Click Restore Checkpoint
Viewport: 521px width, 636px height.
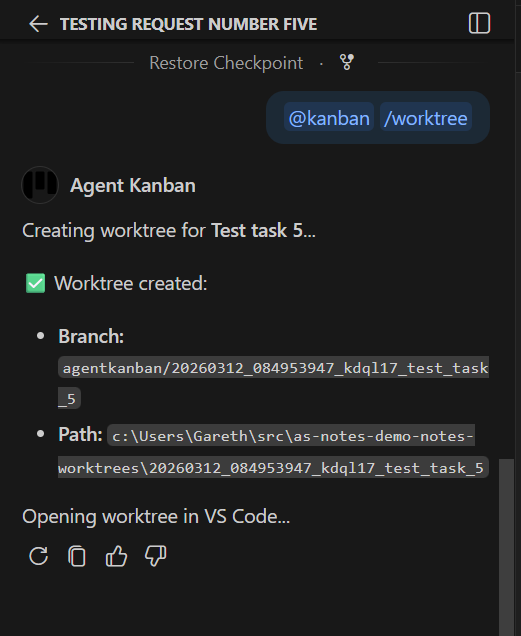226,63
